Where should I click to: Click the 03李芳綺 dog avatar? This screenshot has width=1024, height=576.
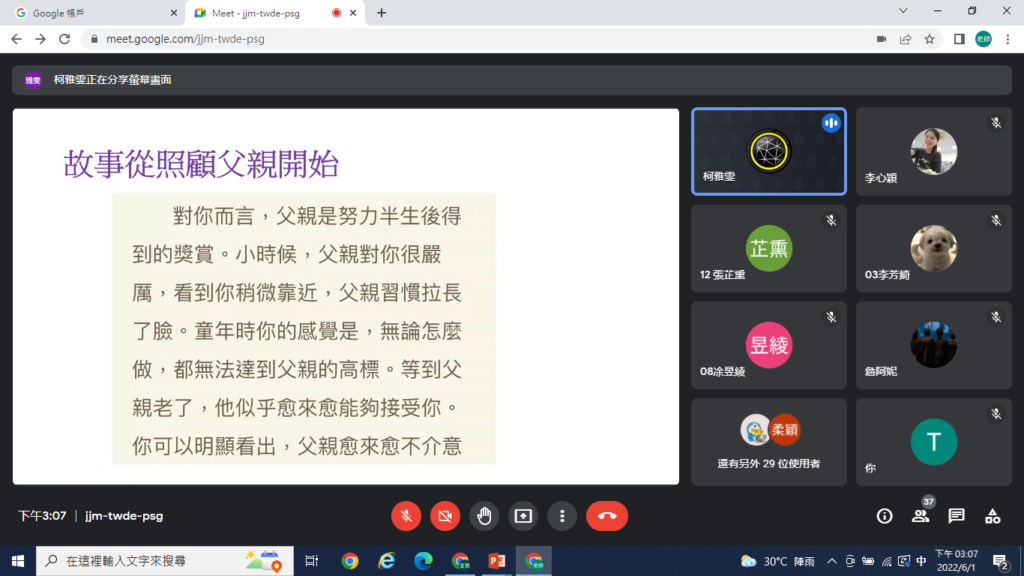(x=934, y=248)
